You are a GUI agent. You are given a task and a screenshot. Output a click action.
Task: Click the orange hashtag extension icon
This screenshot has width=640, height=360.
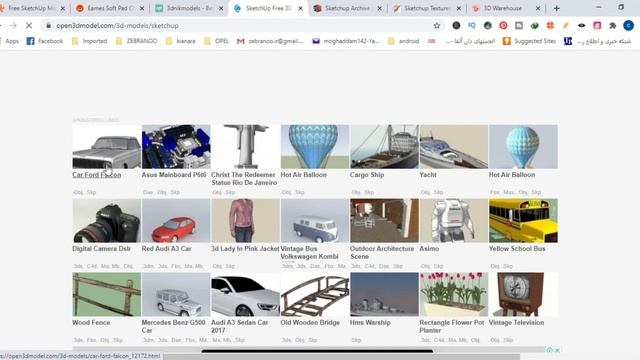pyautogui.click(x=550, y=25)
